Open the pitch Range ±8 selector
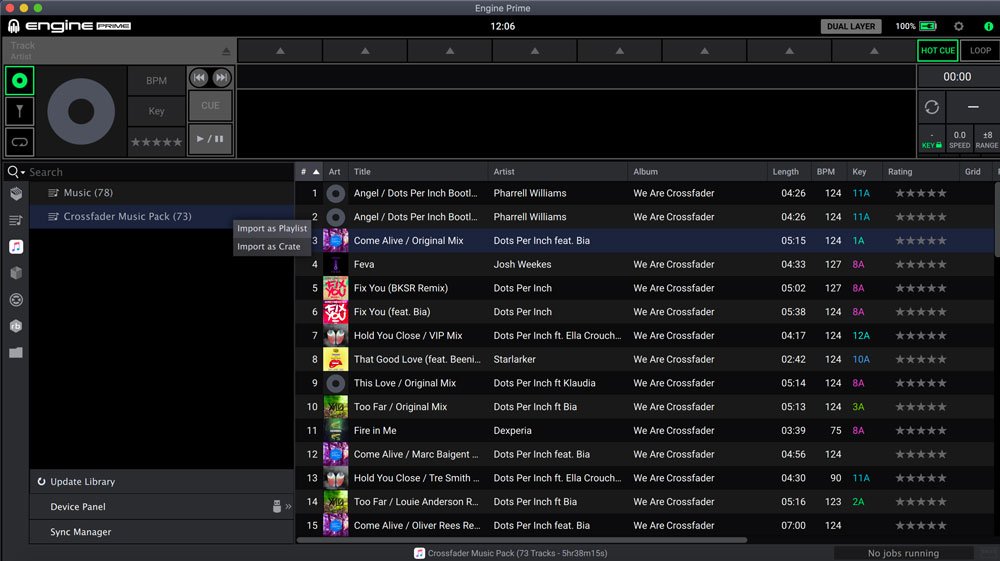This screenshot has width=1000, height=561. coord(987,140)
